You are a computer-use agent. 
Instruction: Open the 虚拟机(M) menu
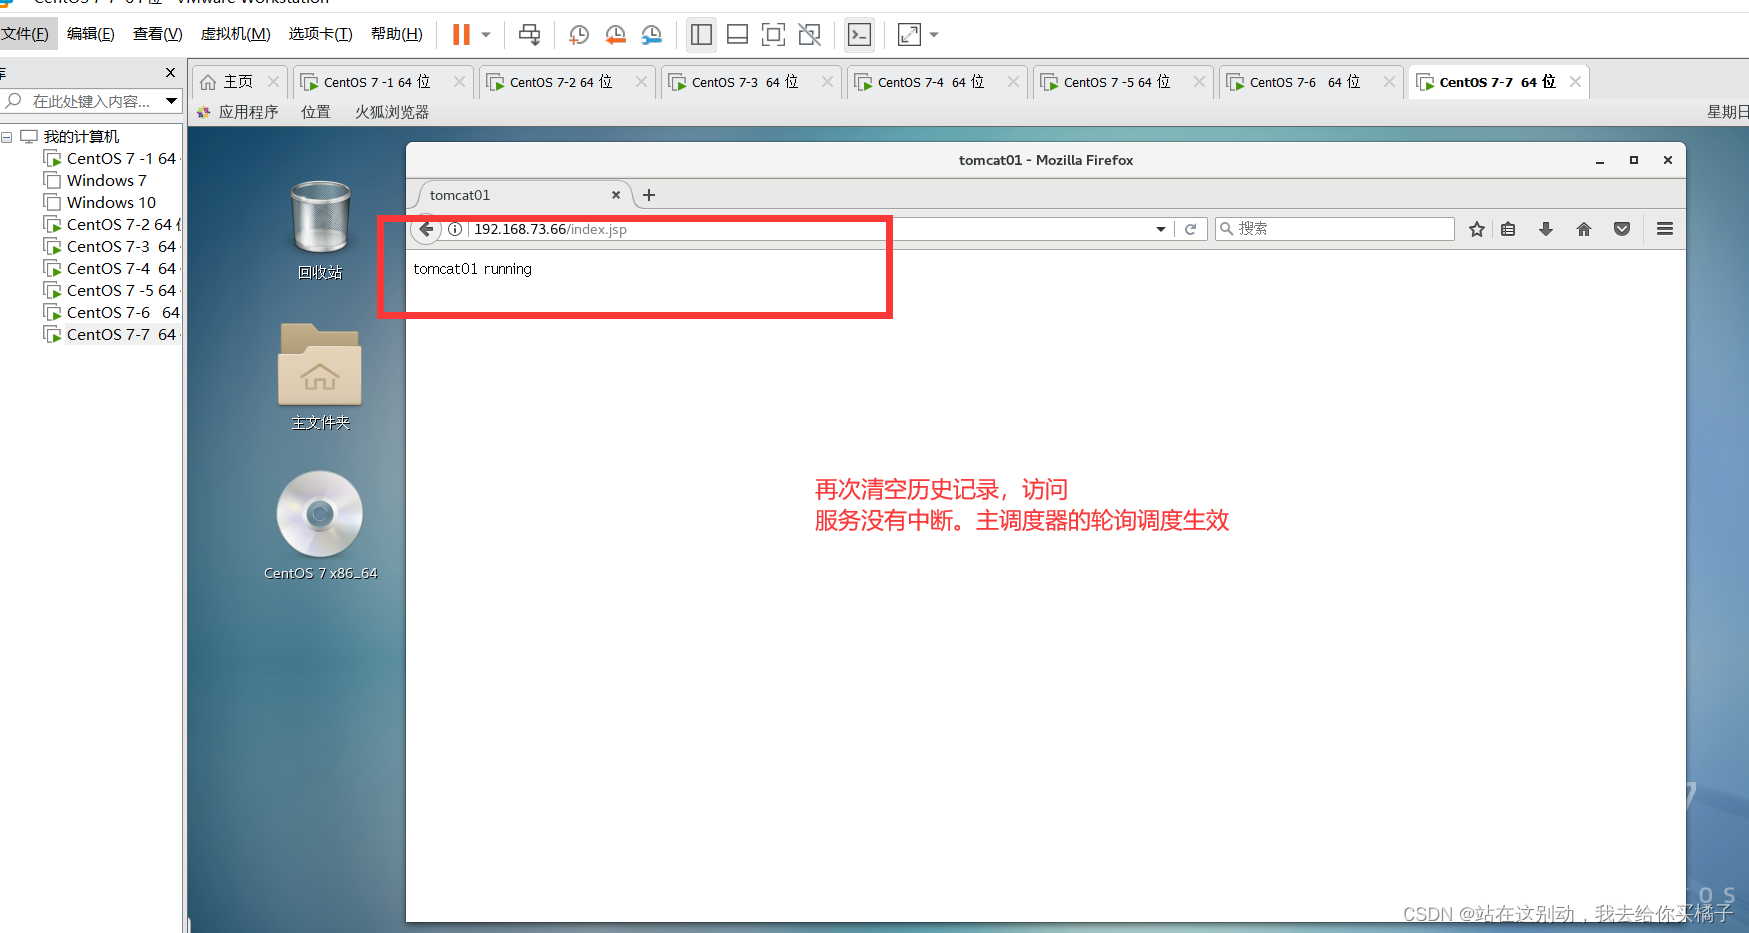click(x=235, y=33)
